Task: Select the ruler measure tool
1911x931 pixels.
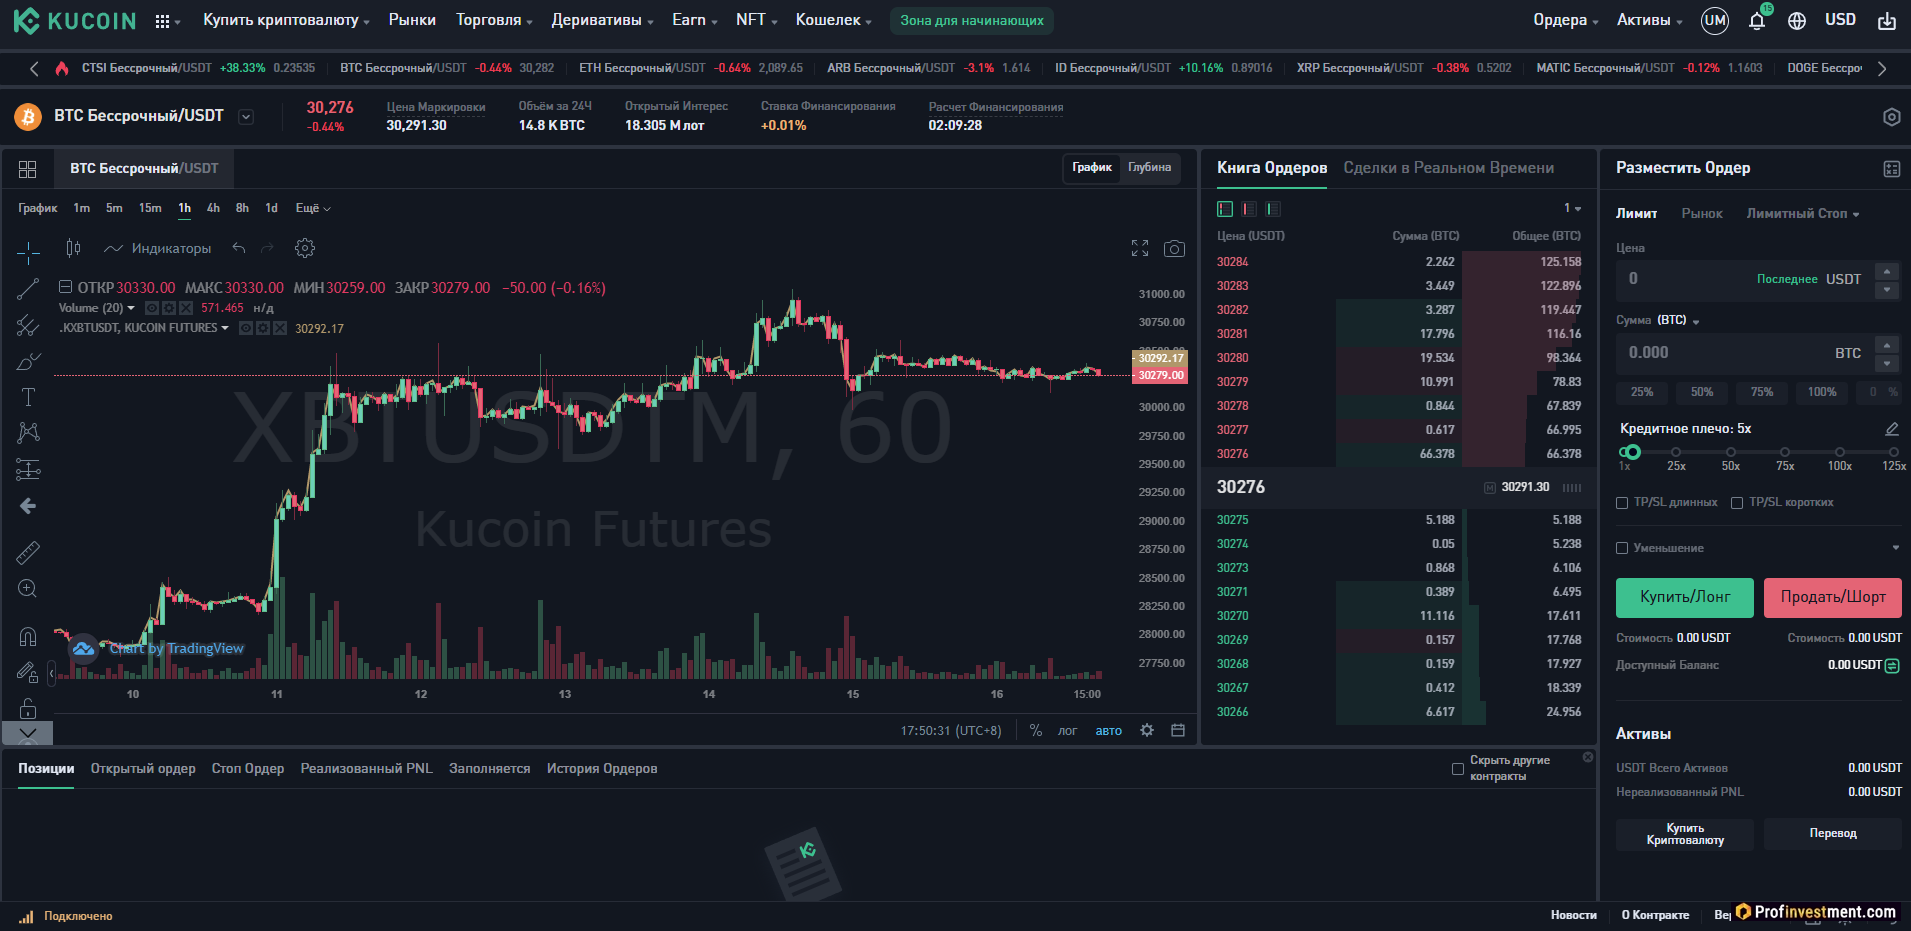Action: tap(28, 552)
